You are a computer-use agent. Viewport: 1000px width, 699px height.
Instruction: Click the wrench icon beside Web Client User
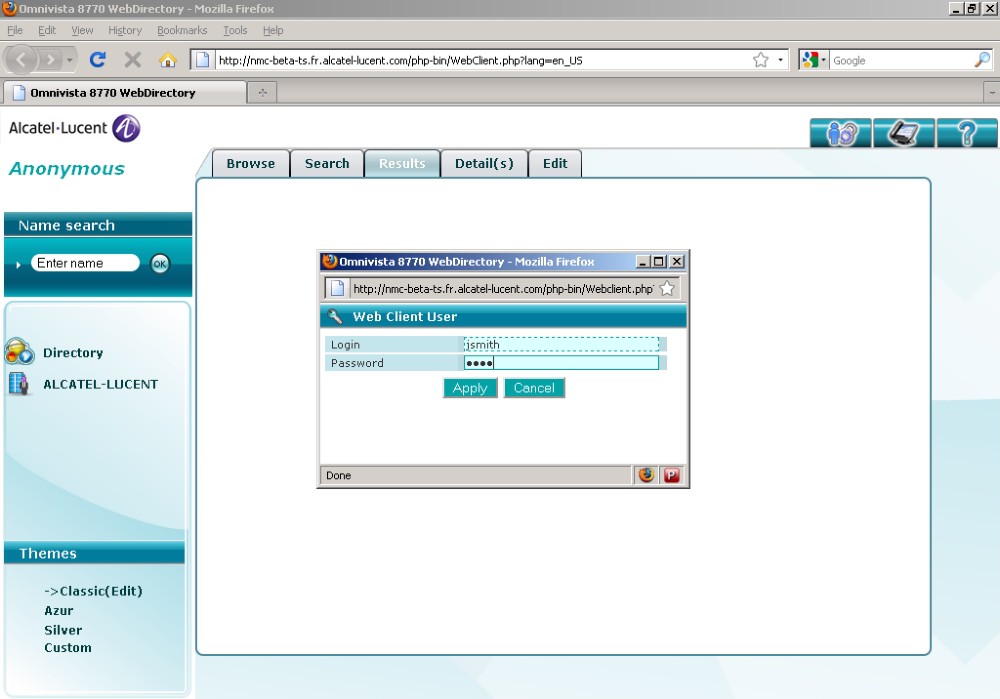click(334, 316)
